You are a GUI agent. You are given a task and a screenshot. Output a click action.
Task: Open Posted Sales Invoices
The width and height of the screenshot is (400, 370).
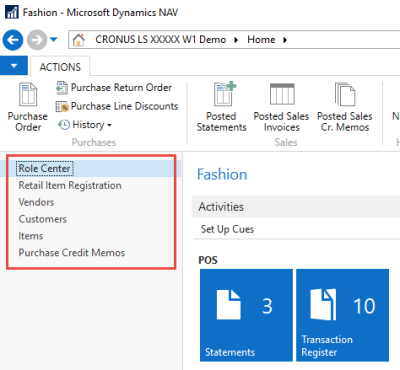(x=281, y=107)
